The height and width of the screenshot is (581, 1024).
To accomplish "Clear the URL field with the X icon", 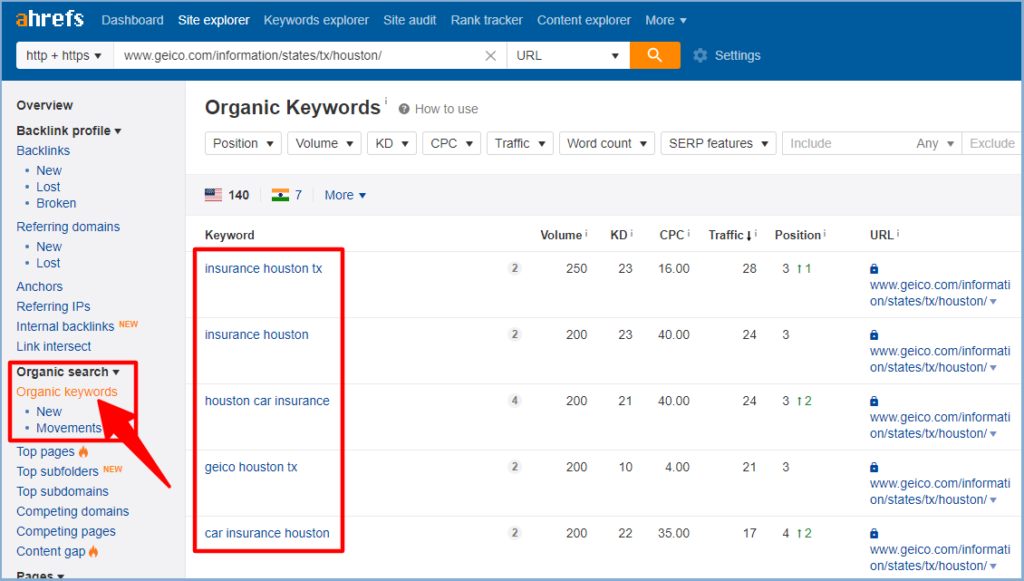I will click(490, 56).
